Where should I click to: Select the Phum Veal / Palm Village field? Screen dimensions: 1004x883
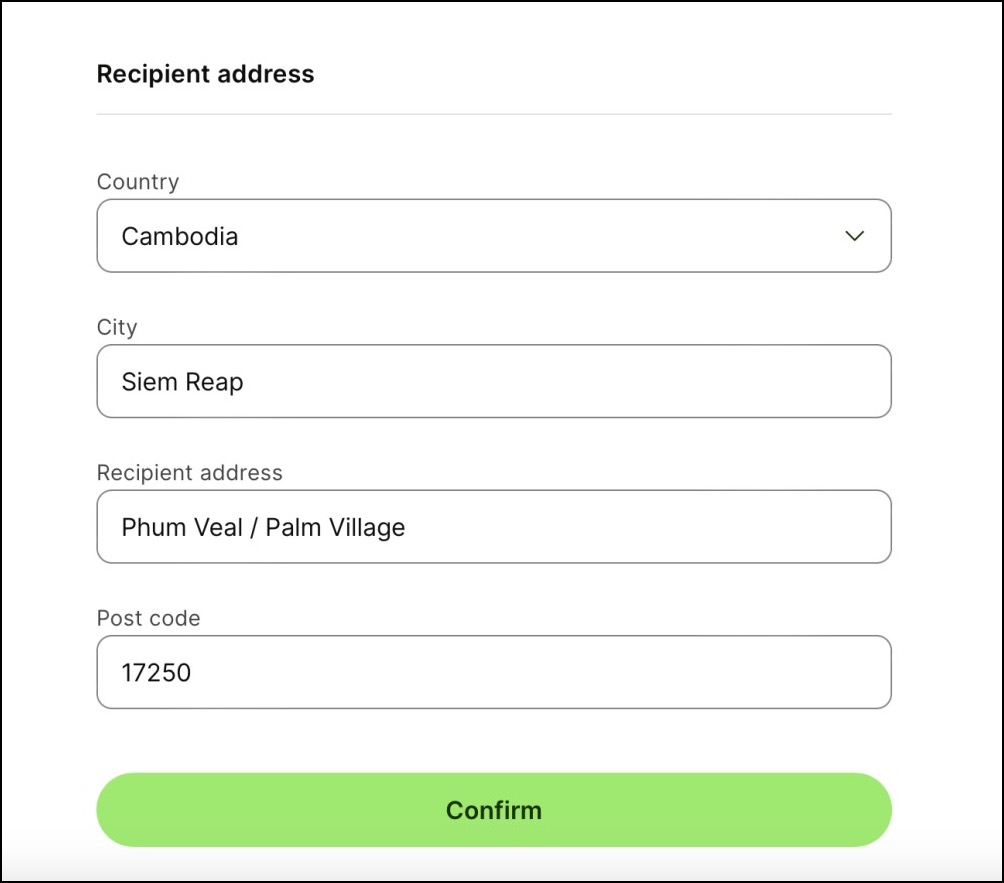(494, 526)
